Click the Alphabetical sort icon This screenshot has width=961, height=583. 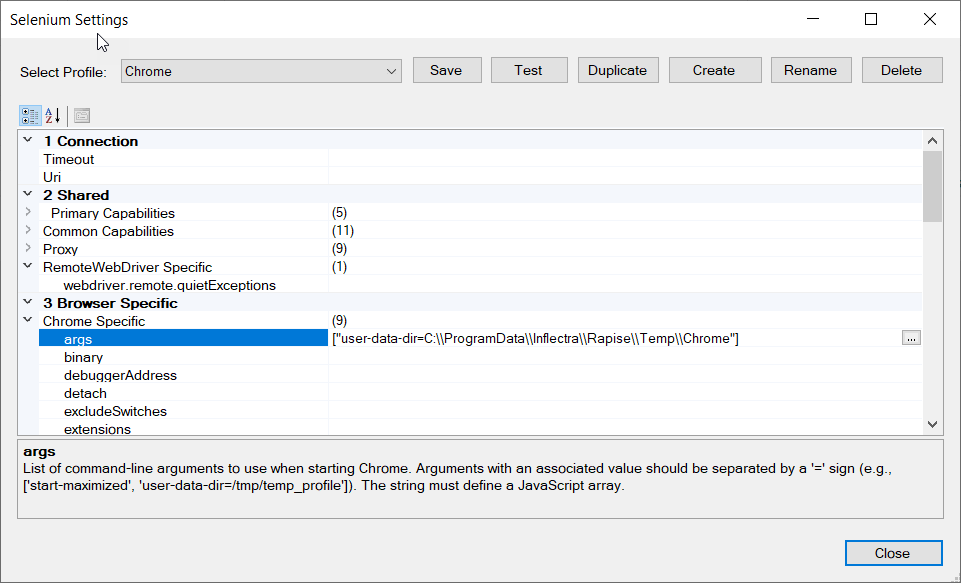coord(53,115)
